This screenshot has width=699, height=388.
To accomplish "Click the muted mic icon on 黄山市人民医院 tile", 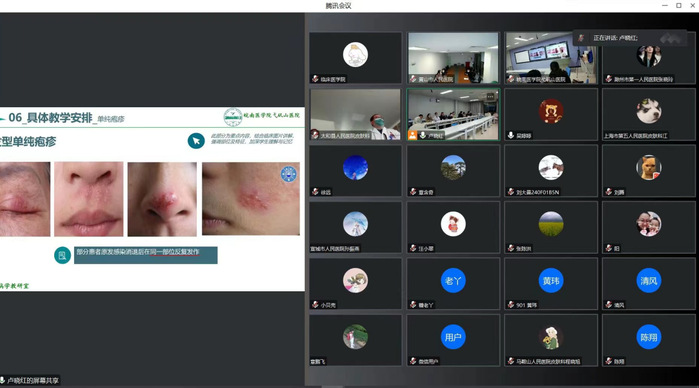I will (x=413, y=79).
